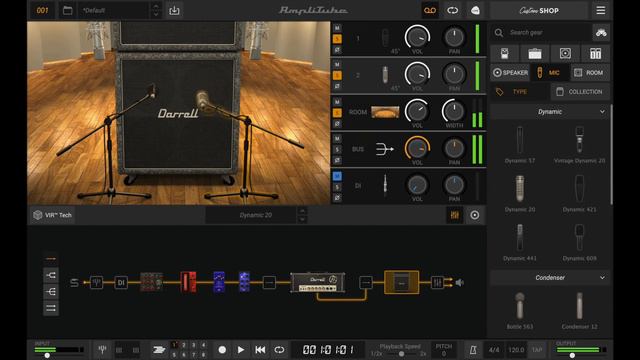Image resolution: width=640 pixels, height=360 pixels.
Task: Select the tuner block in signal chain
Action: coord(96,282)
